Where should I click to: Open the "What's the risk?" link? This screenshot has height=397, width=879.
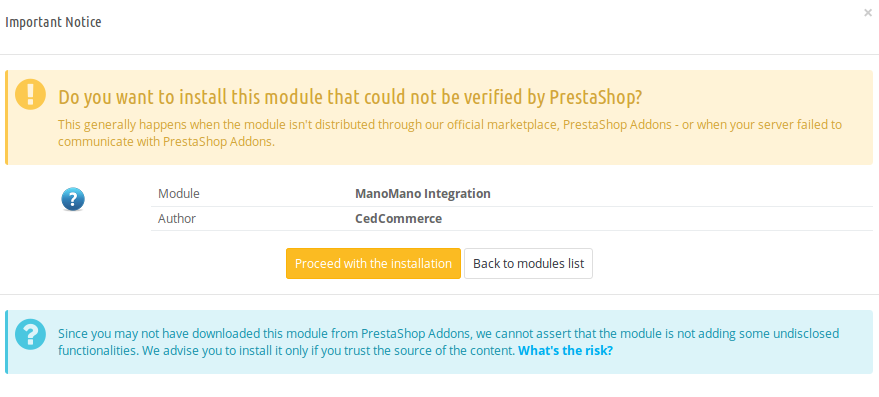click(x=565, y=351)
